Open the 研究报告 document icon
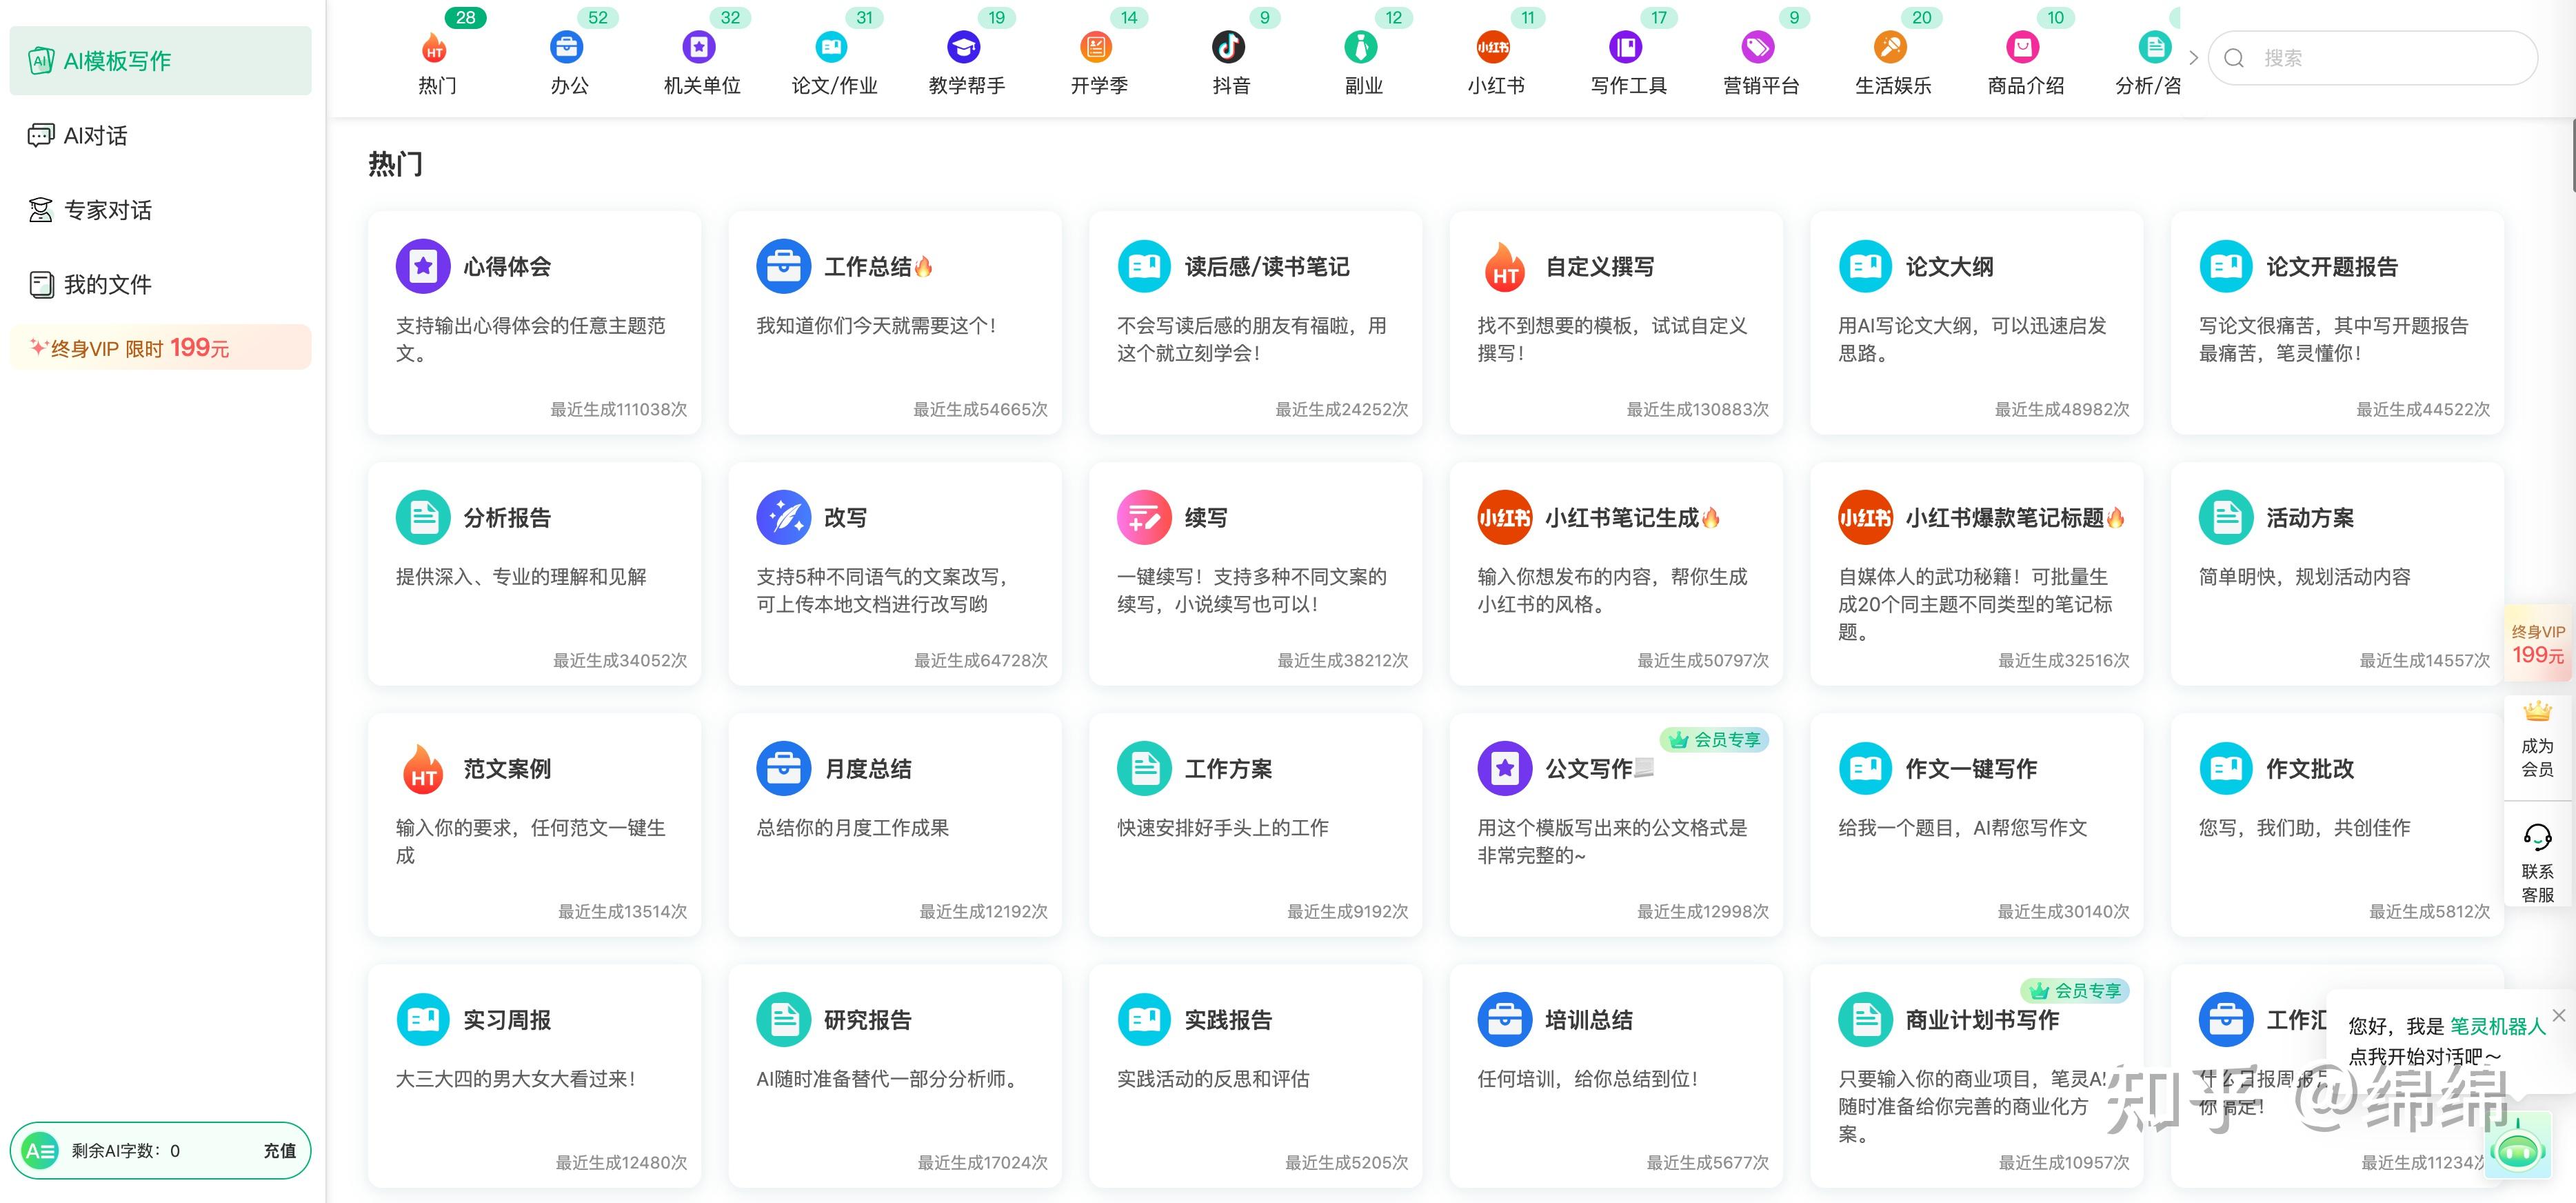 [x=783, y=1019]
